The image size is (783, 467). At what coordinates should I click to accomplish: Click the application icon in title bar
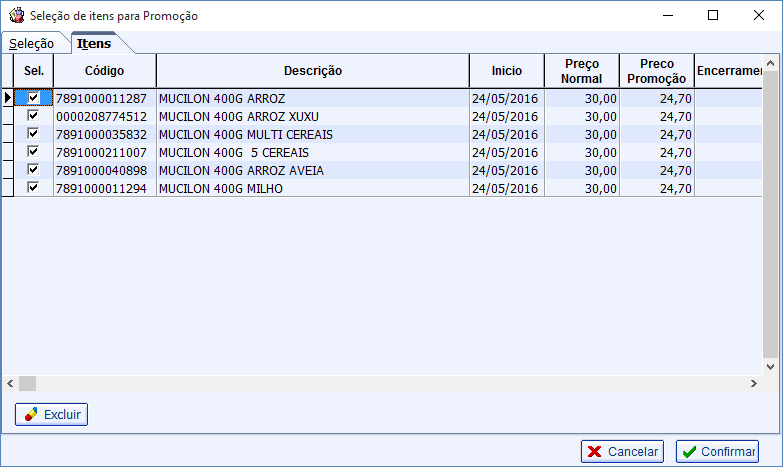coord(16,15)
